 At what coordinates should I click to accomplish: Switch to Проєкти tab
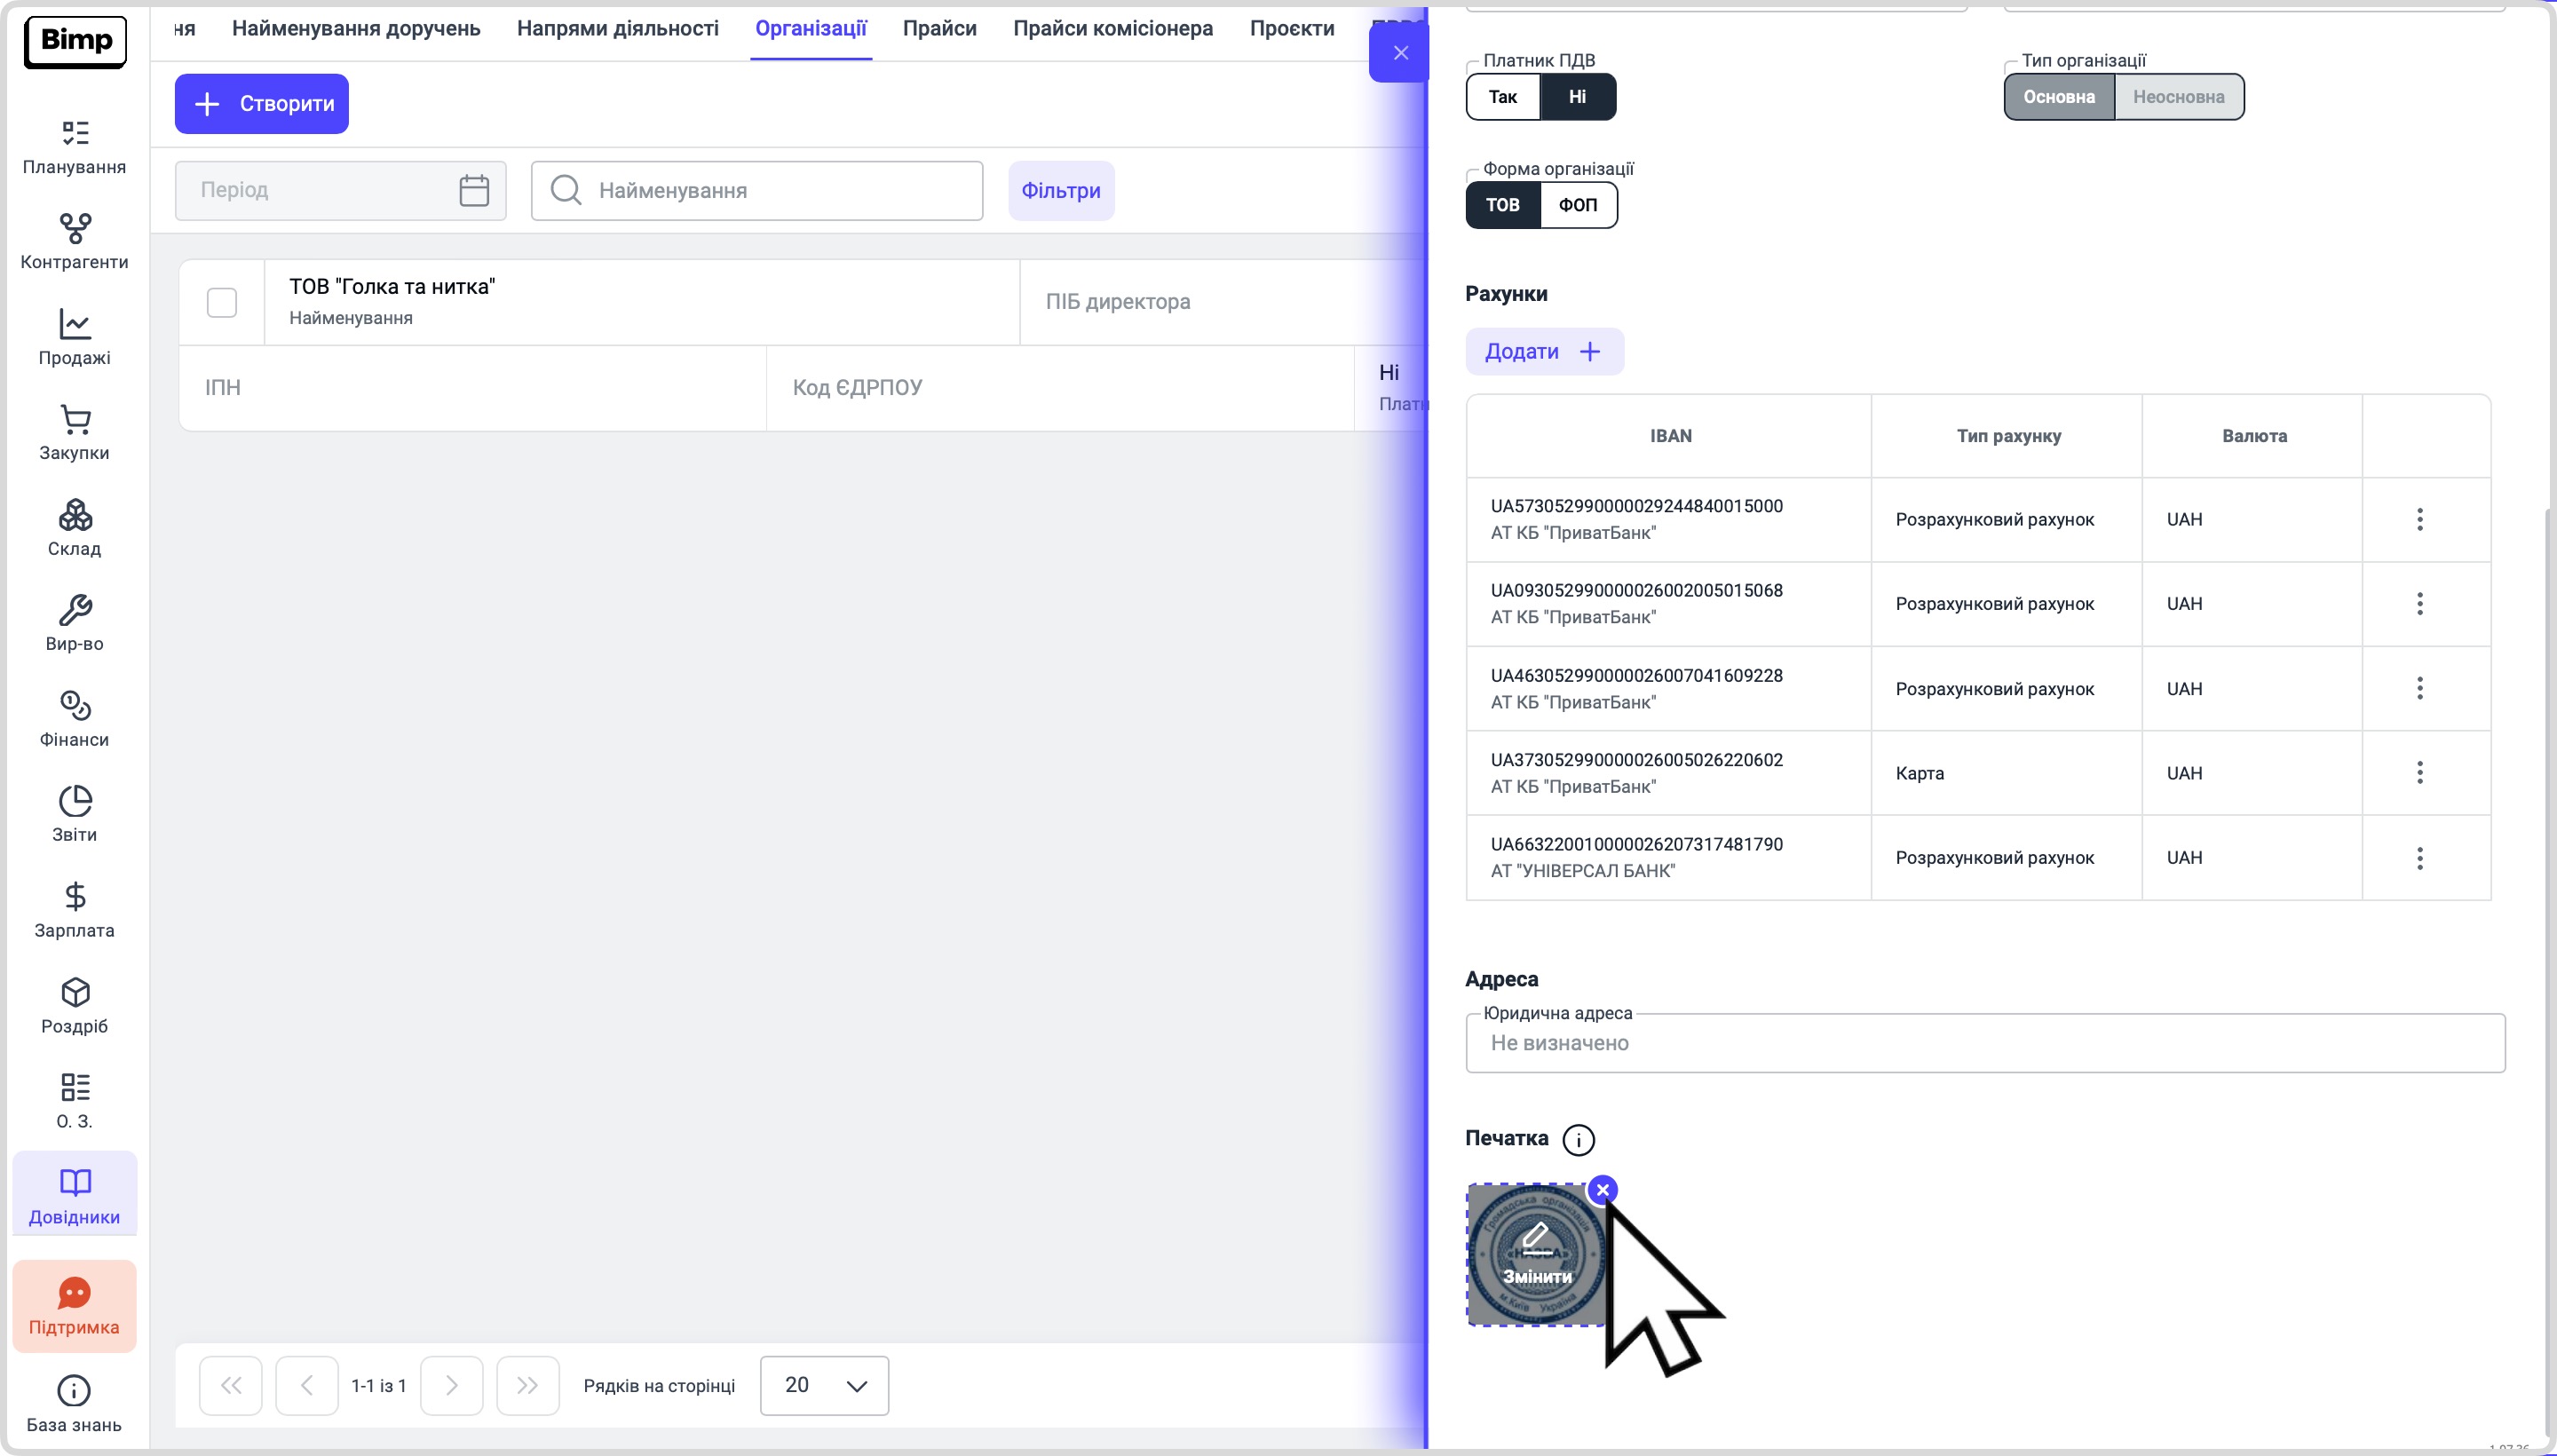(x=1292, y=29)
